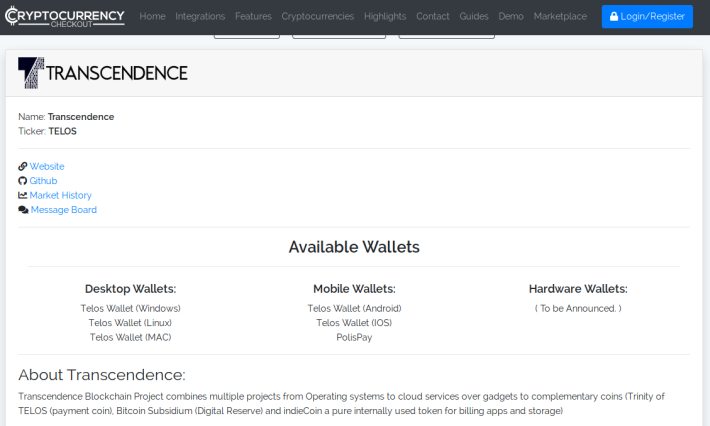Image resolution: width=710 pixels, height=426 pixels.
Task: Open the Guides nav item
Action: (474, 16)
